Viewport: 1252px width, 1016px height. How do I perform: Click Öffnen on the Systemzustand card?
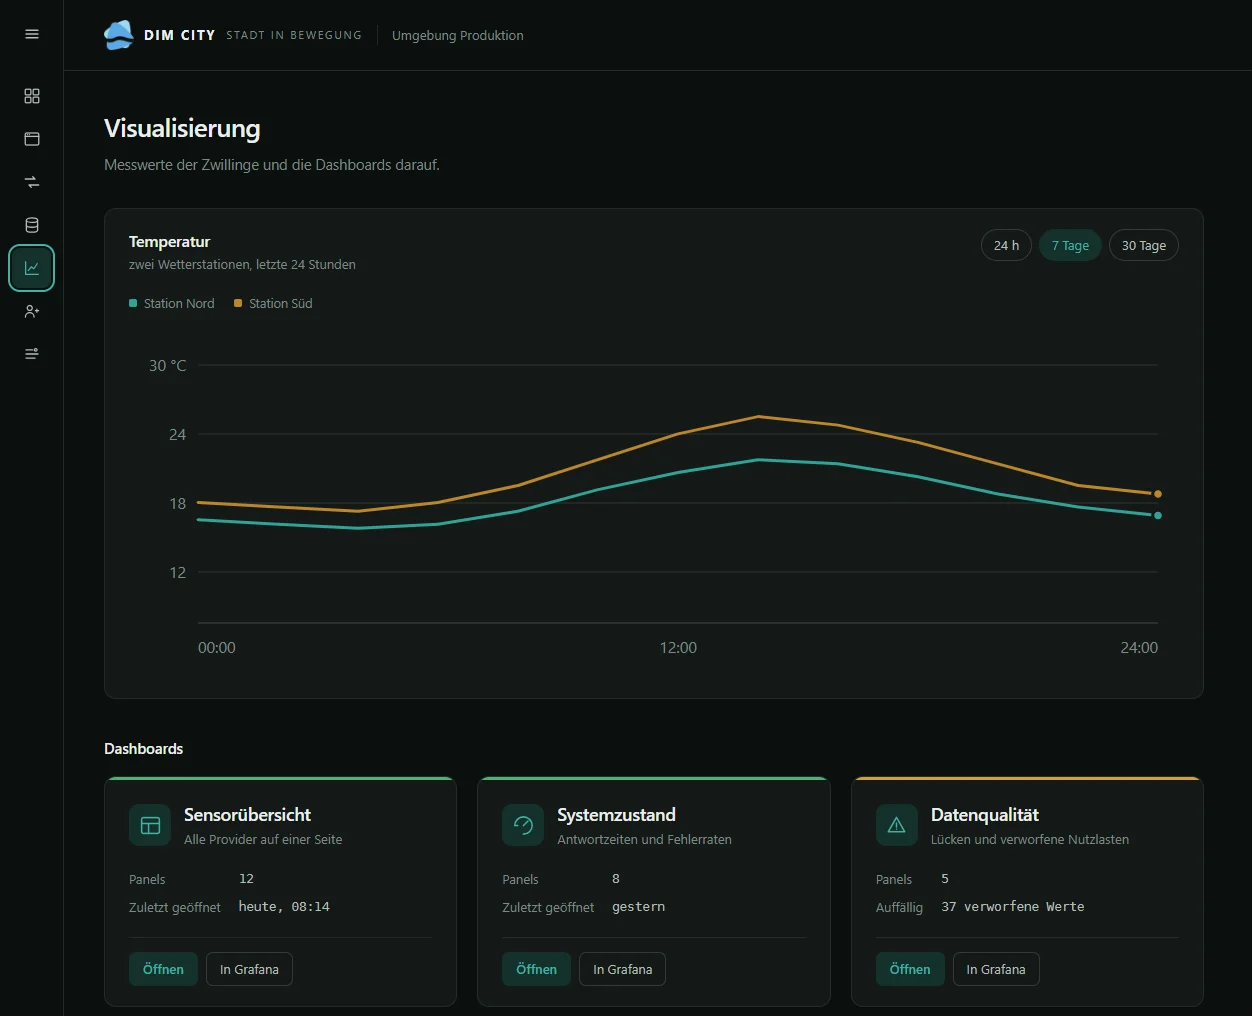point(536,969)
